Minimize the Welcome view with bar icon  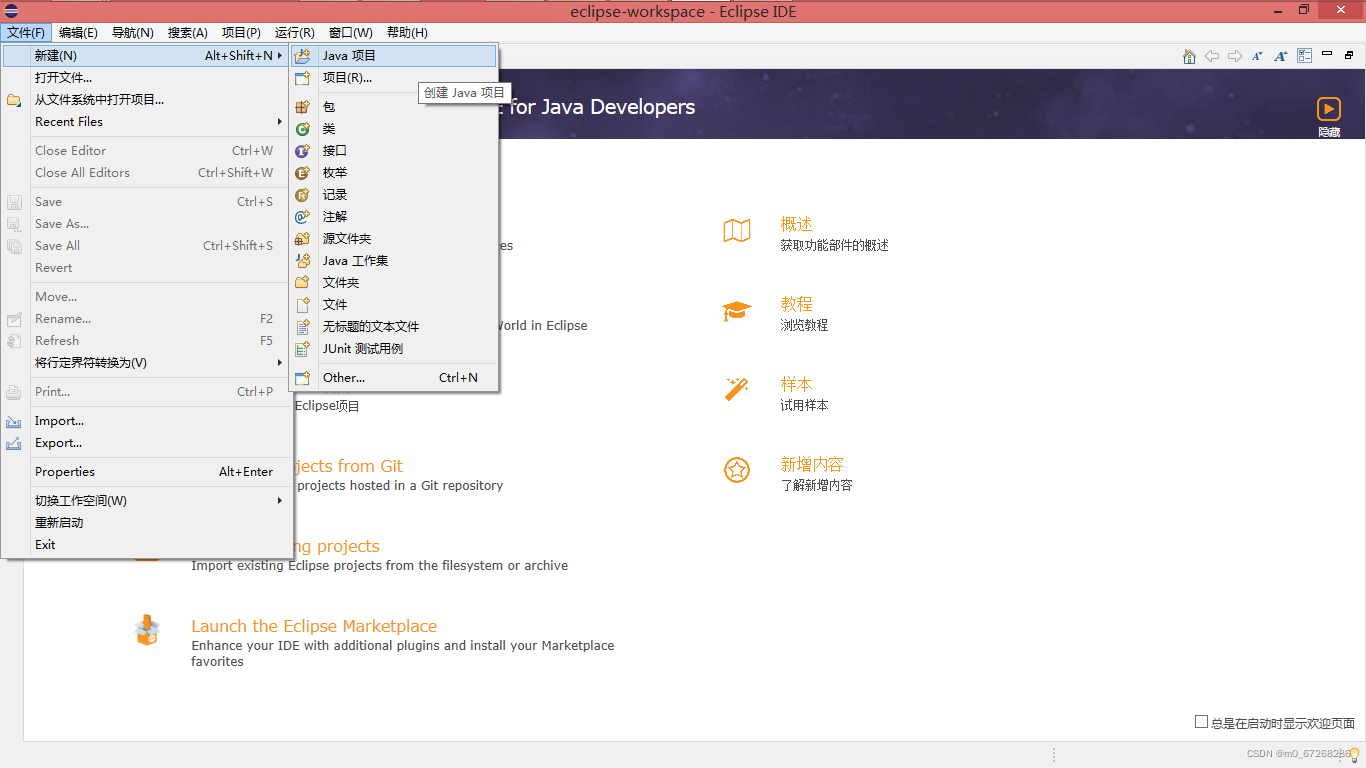click(x=1327, y=54)
